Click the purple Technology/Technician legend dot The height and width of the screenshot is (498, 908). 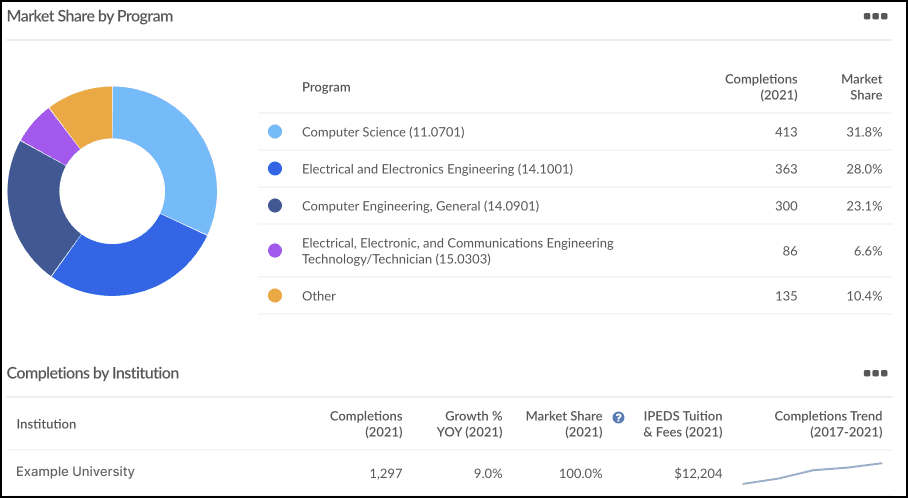pyautogui.click(x=275, y=251)
